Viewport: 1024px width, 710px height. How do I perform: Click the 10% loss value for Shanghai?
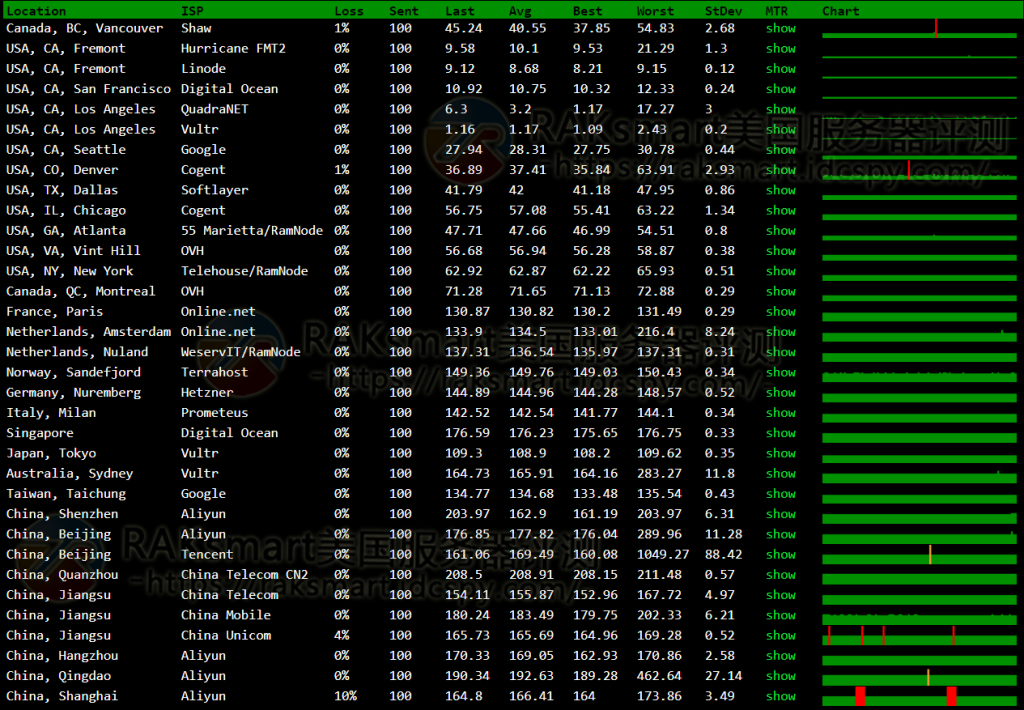click(x=345, y=696)
